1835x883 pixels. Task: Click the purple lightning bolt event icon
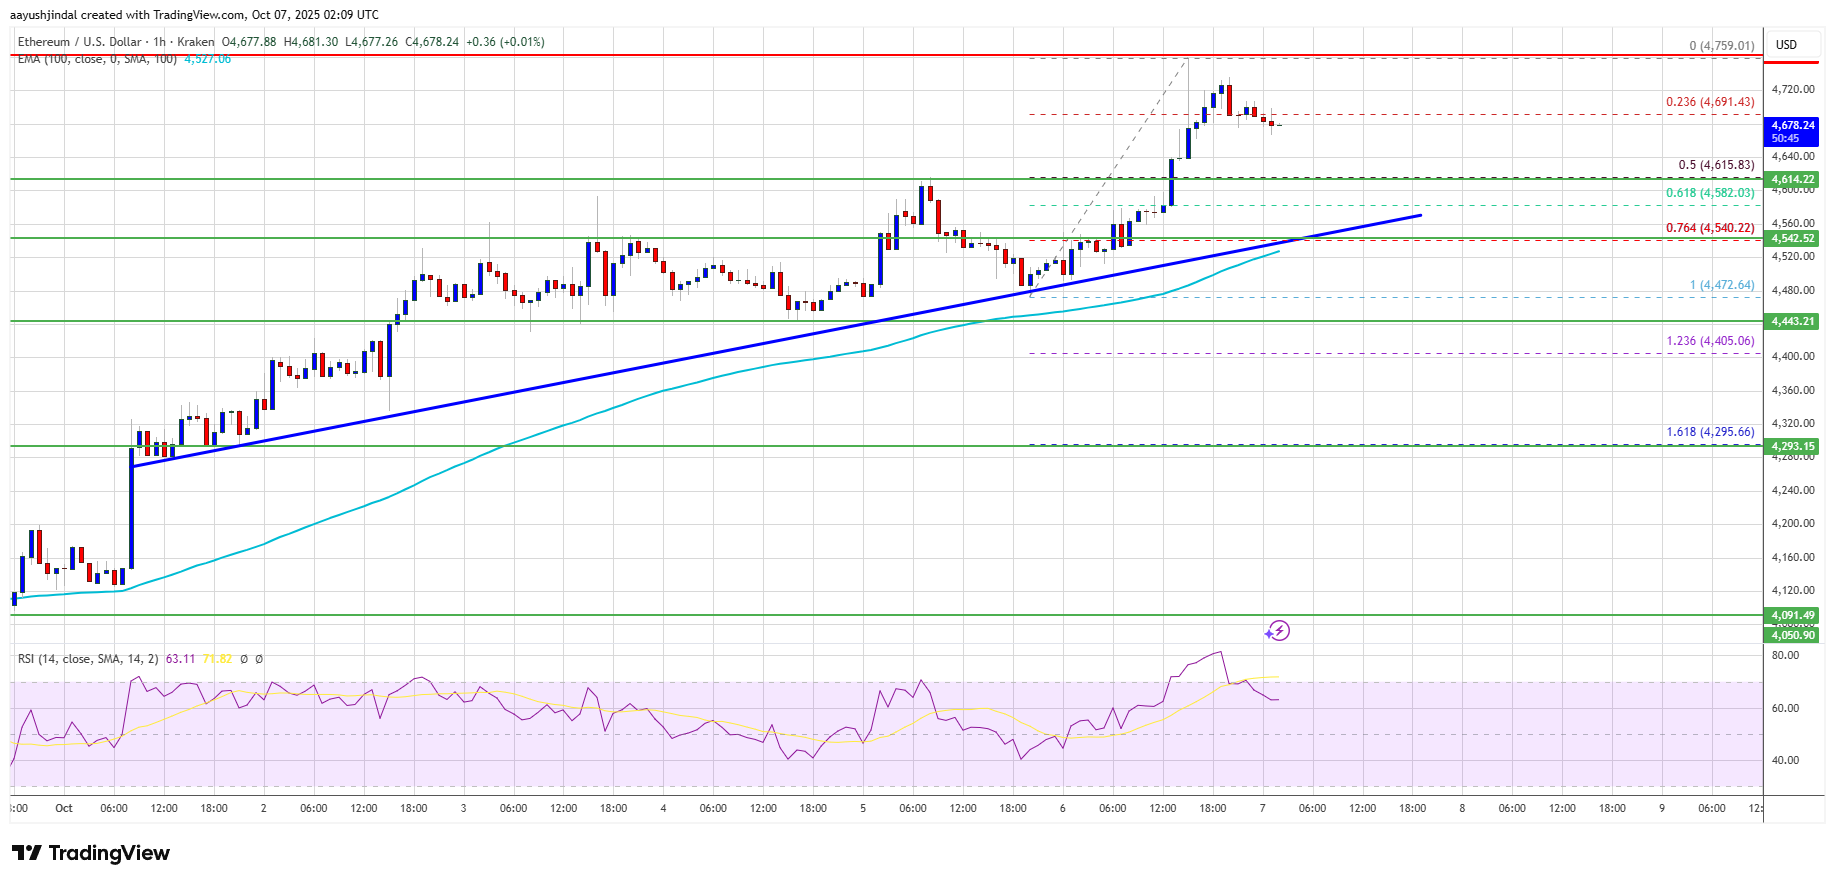pyautogui.click(x=1277, y=631)
